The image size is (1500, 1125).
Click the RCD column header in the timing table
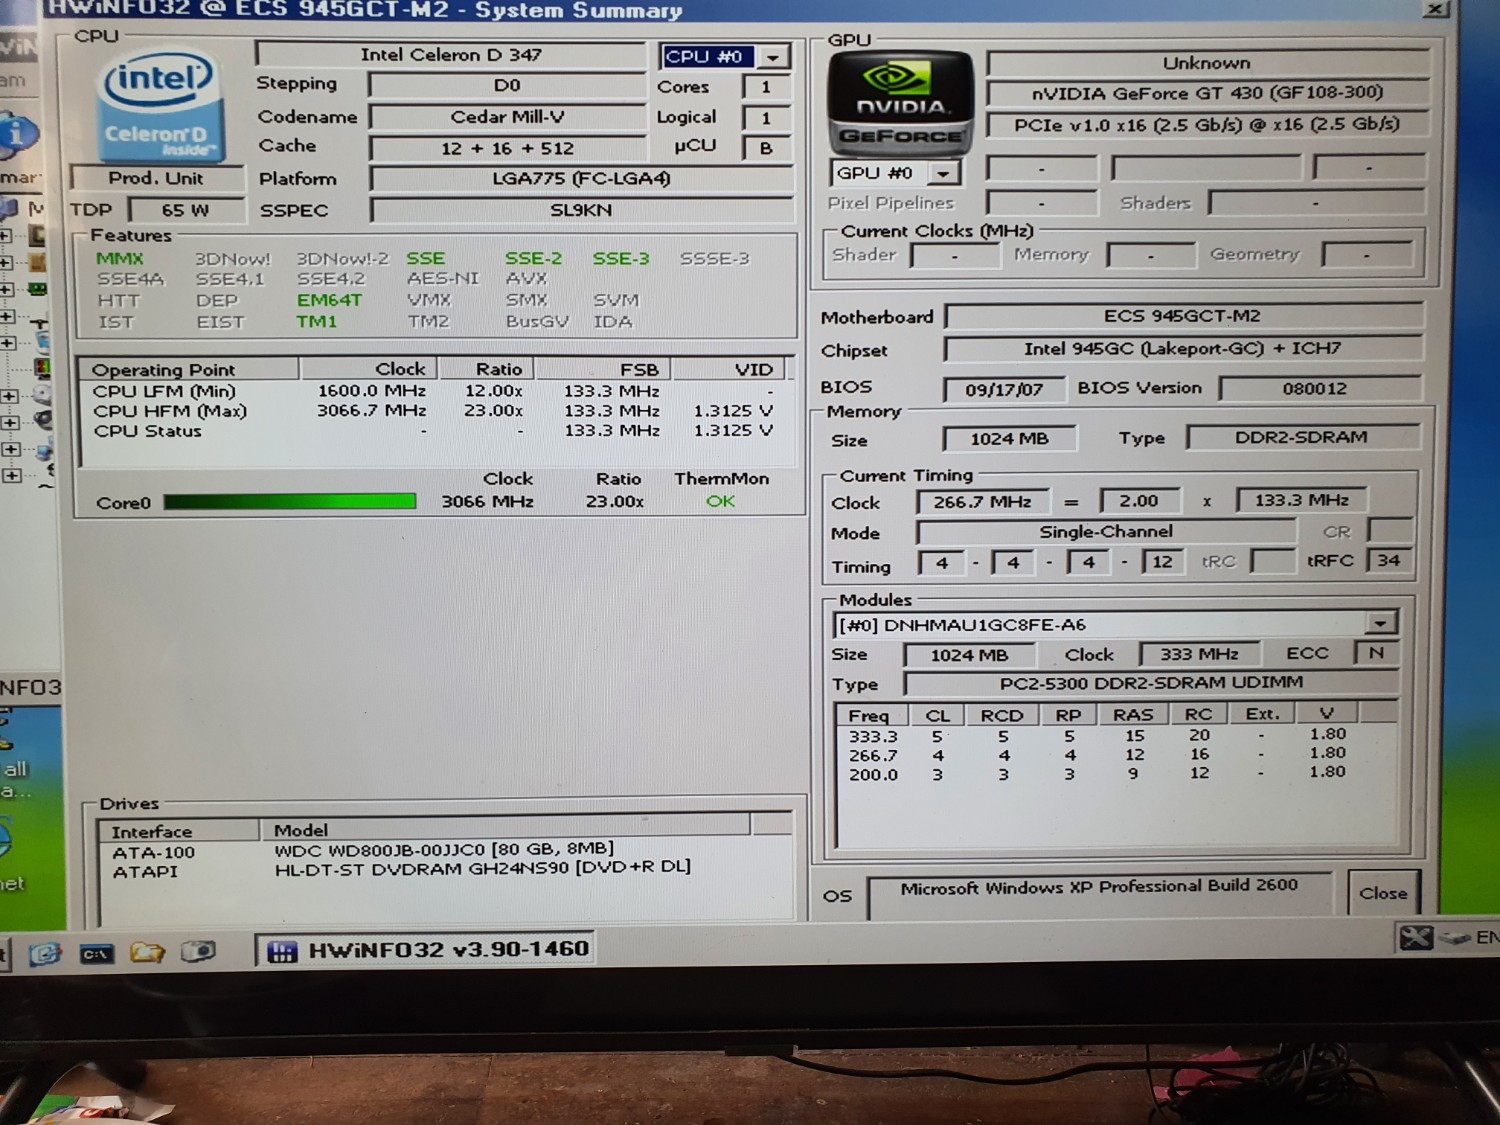coord(1001,715)
